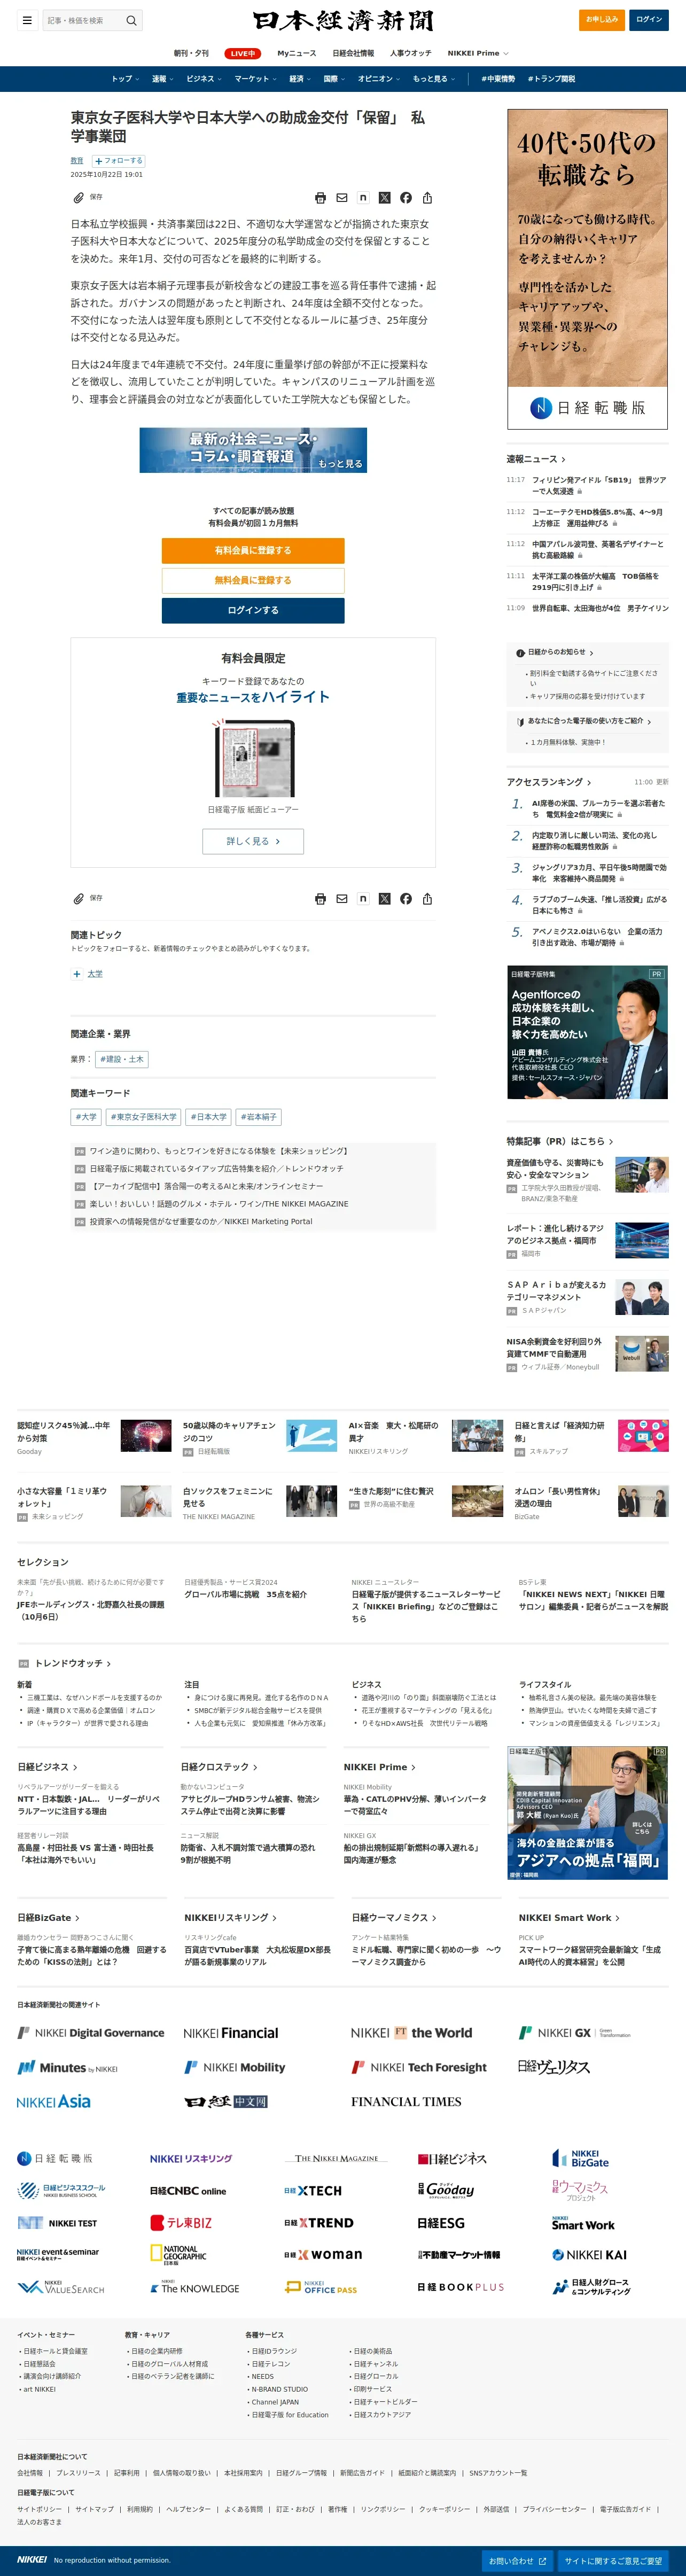The image size is (686, 2576).
Task: Click the share icon below the membership box
Action: tap(427, 899)
